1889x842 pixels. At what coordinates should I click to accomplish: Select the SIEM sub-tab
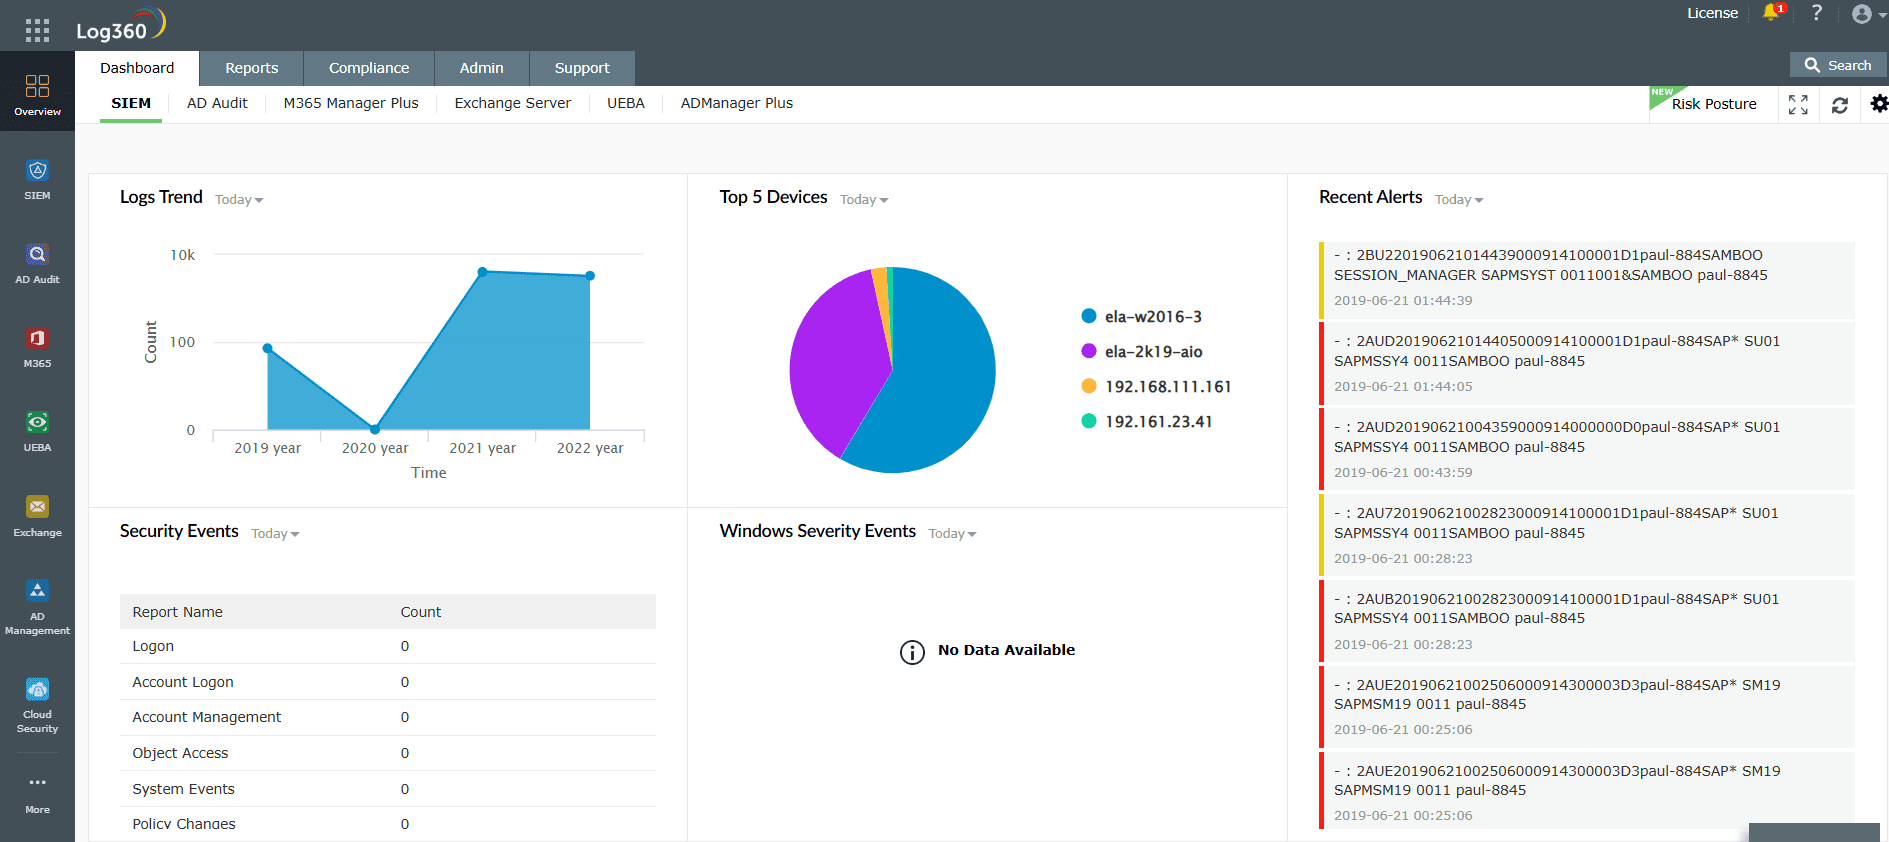[x=131, y=103]
